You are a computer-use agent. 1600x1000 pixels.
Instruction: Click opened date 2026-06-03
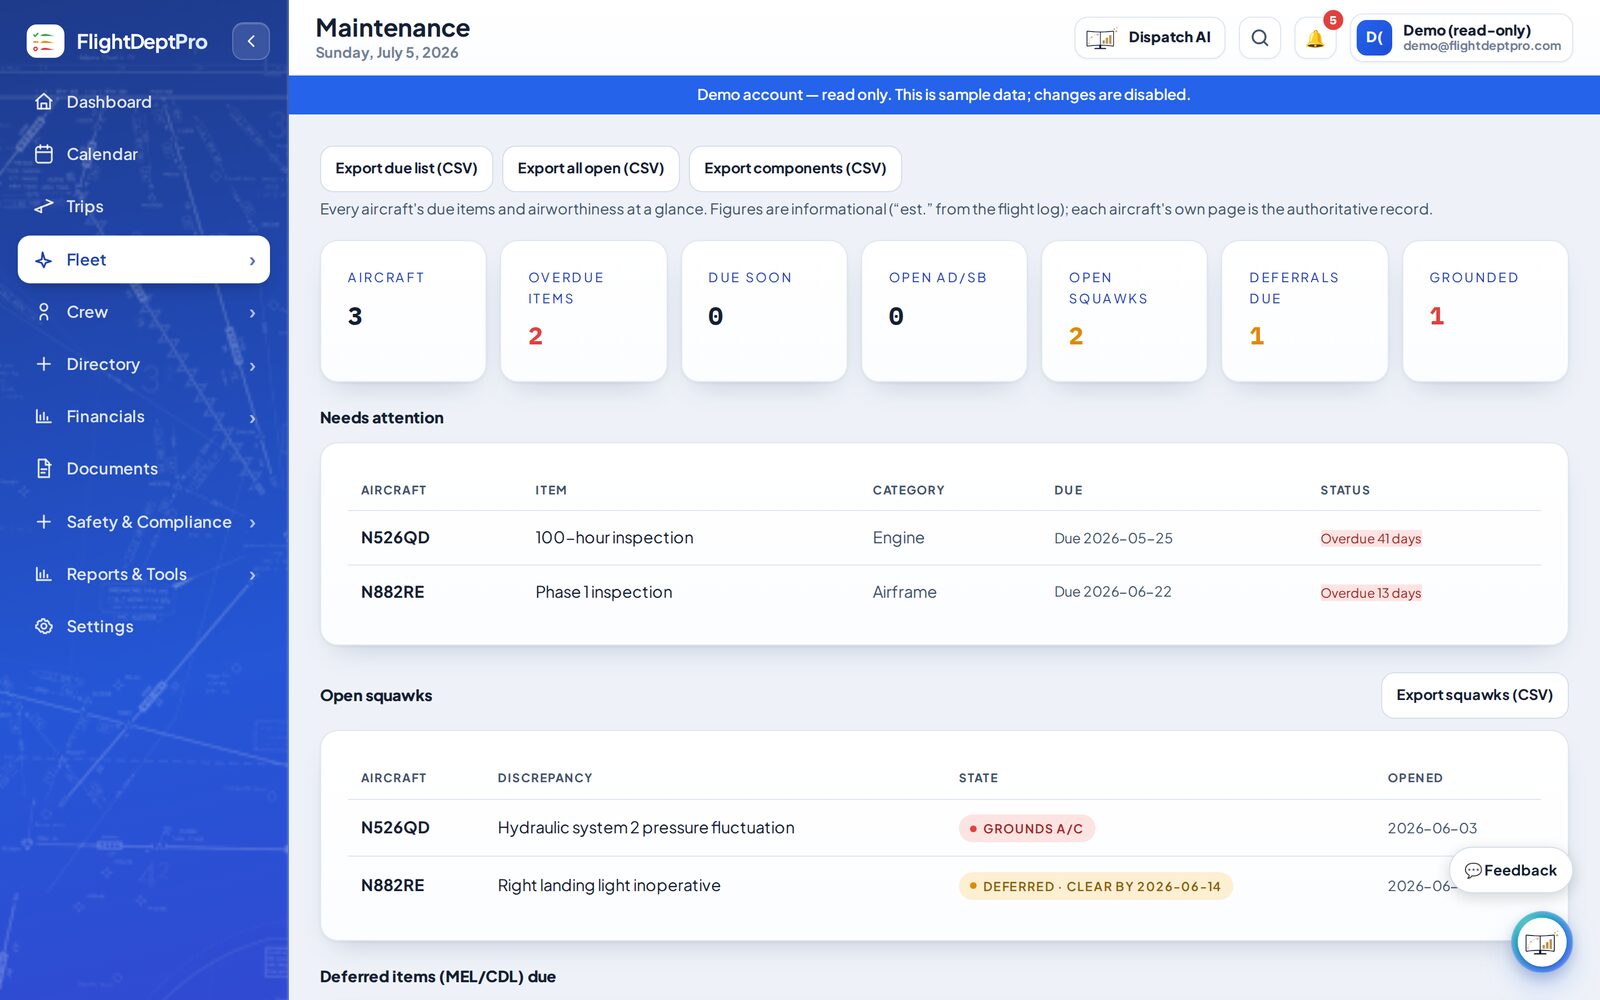pyautogui.click(x=1432, y=828)
